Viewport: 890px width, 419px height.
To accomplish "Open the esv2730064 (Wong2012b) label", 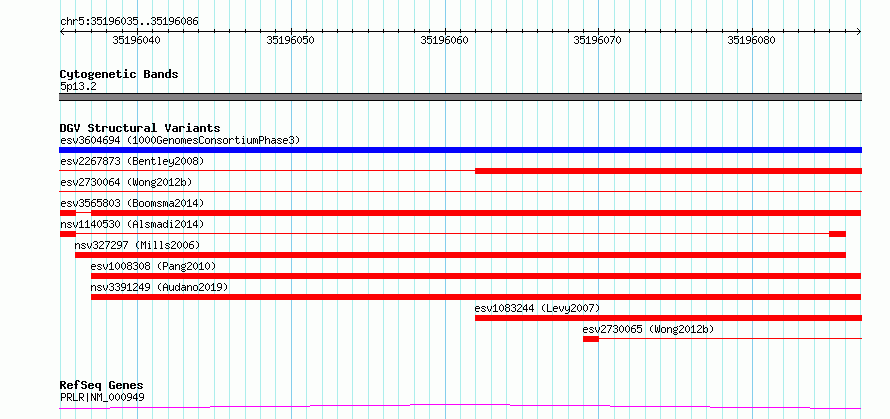I will (126, 182).
